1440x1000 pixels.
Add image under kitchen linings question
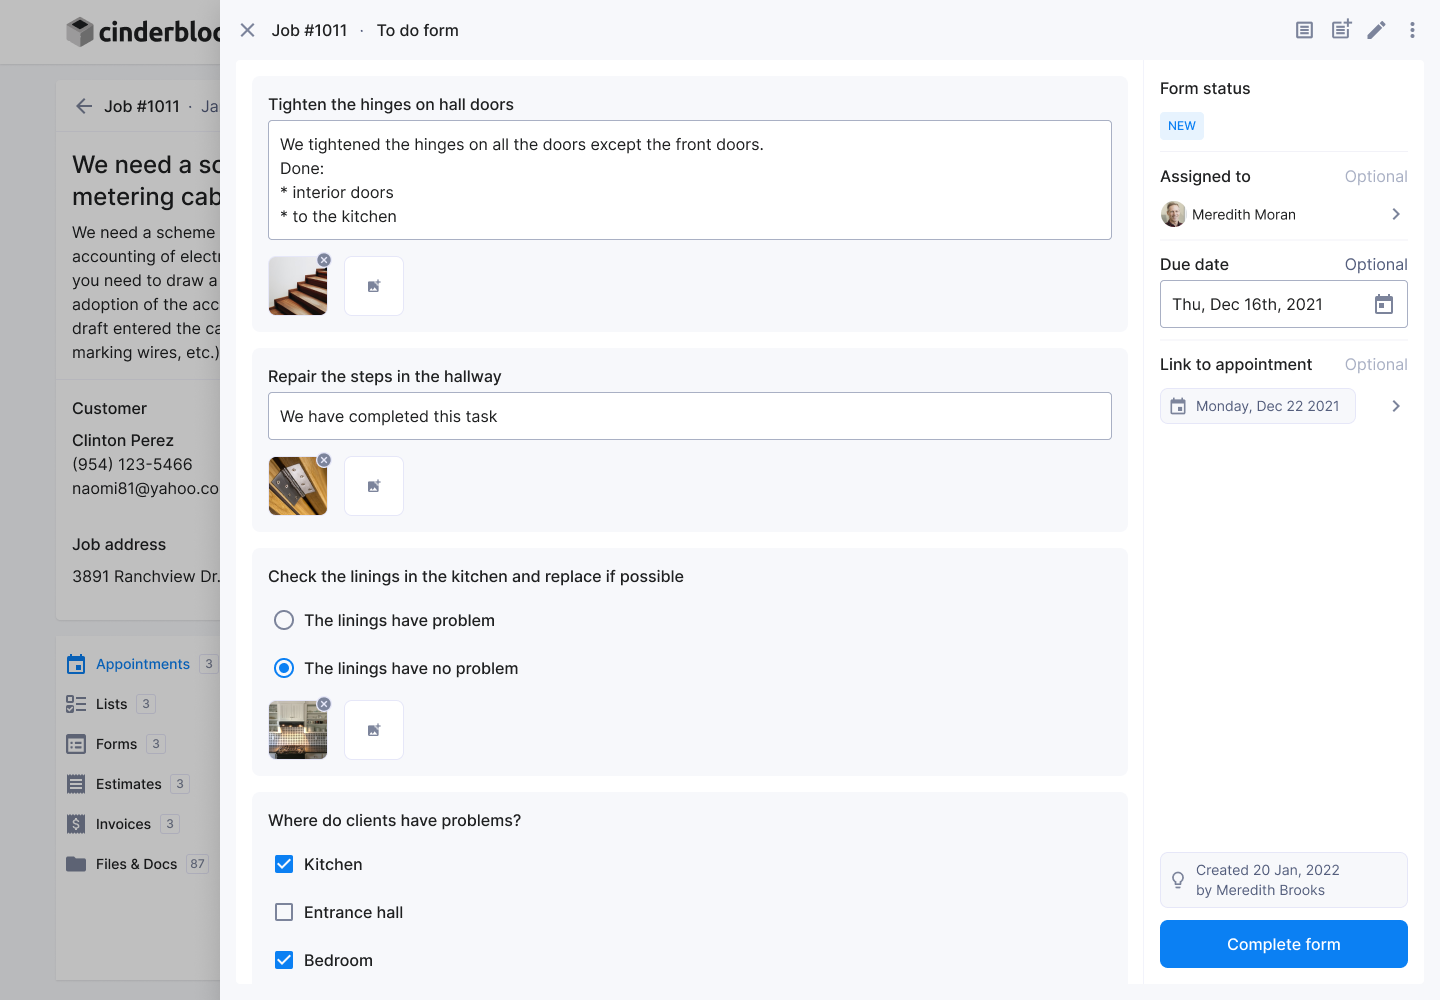coord(374,730)
